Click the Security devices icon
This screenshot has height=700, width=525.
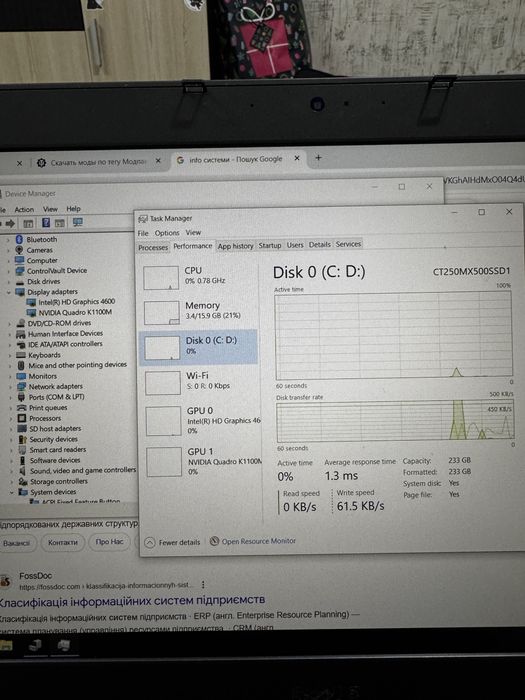[22, 439]
